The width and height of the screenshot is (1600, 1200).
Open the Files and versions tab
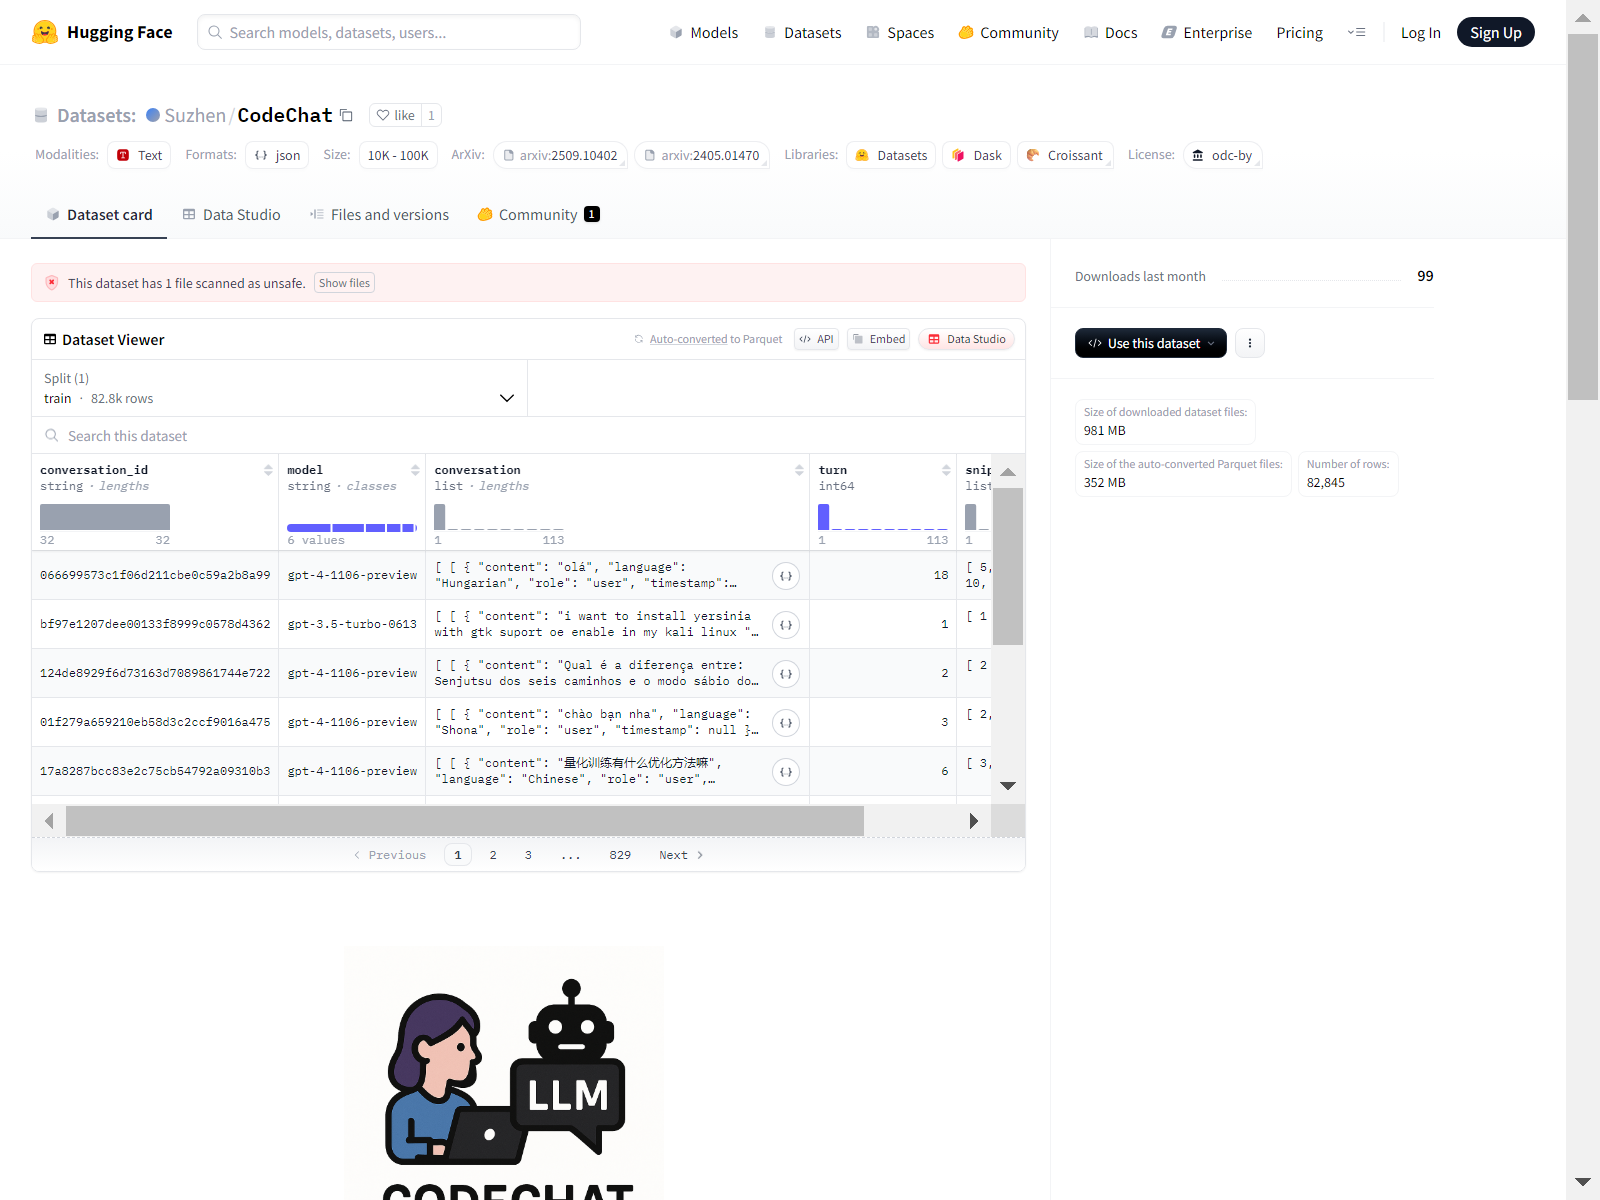point(379,215)
